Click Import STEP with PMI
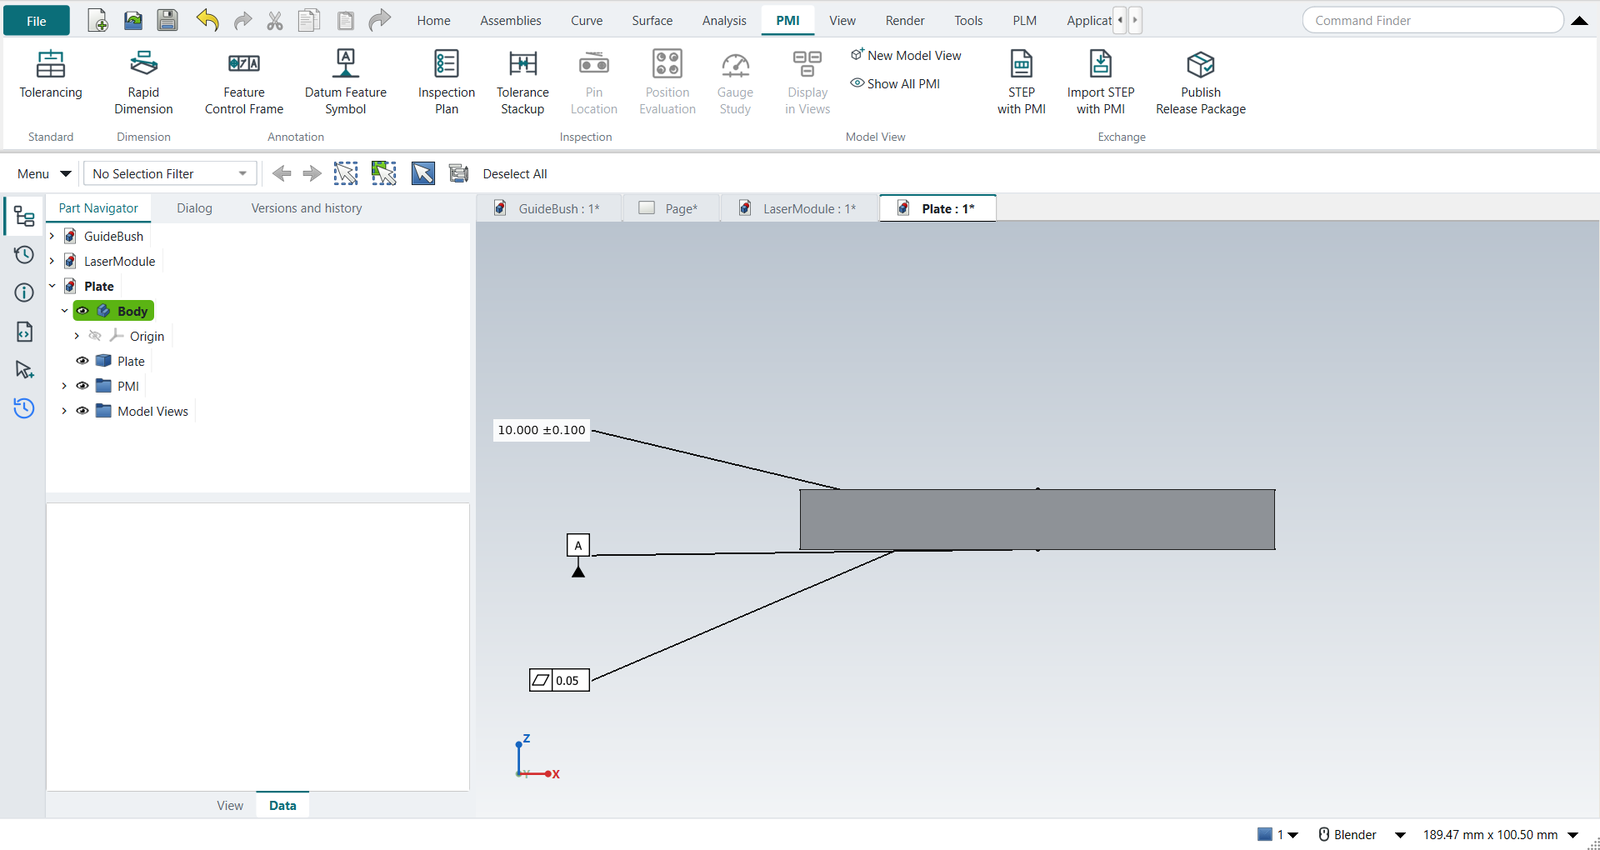This screenshot has height=850, width=1600. [1100, 82]
